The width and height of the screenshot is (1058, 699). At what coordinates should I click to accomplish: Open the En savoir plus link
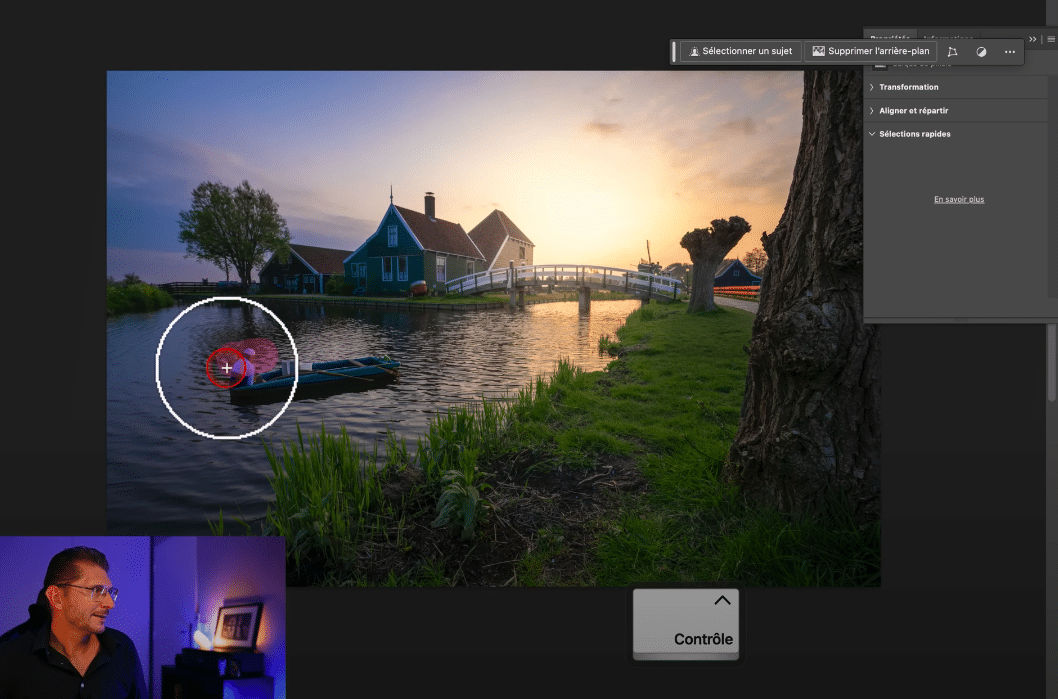959,200
